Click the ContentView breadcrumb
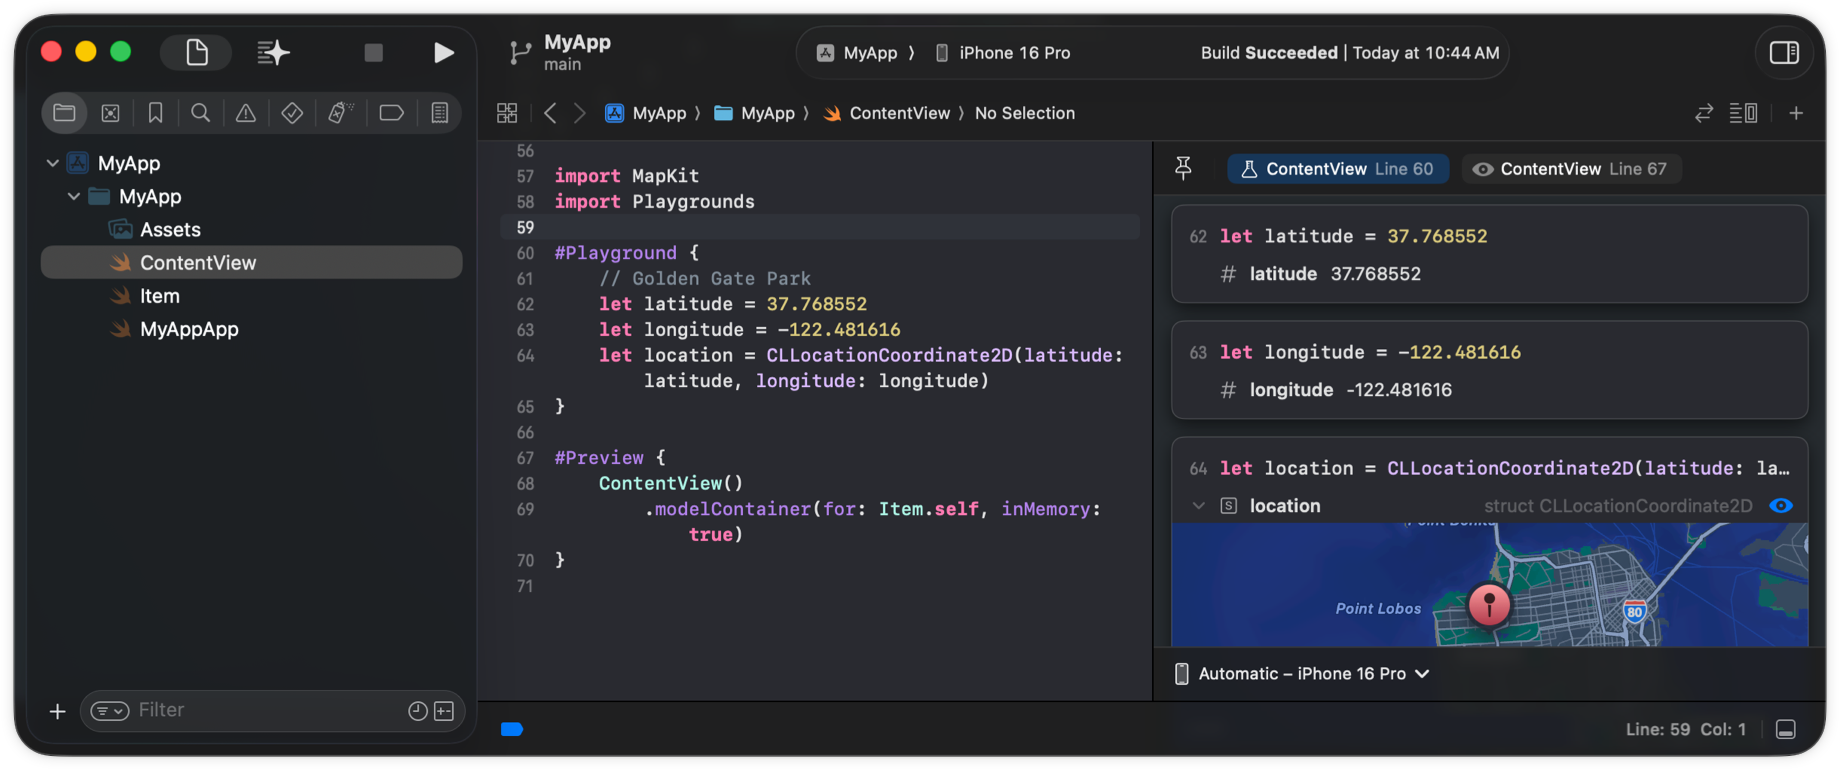The height and width of the screenshot is (770, 1840). [886, 113]
